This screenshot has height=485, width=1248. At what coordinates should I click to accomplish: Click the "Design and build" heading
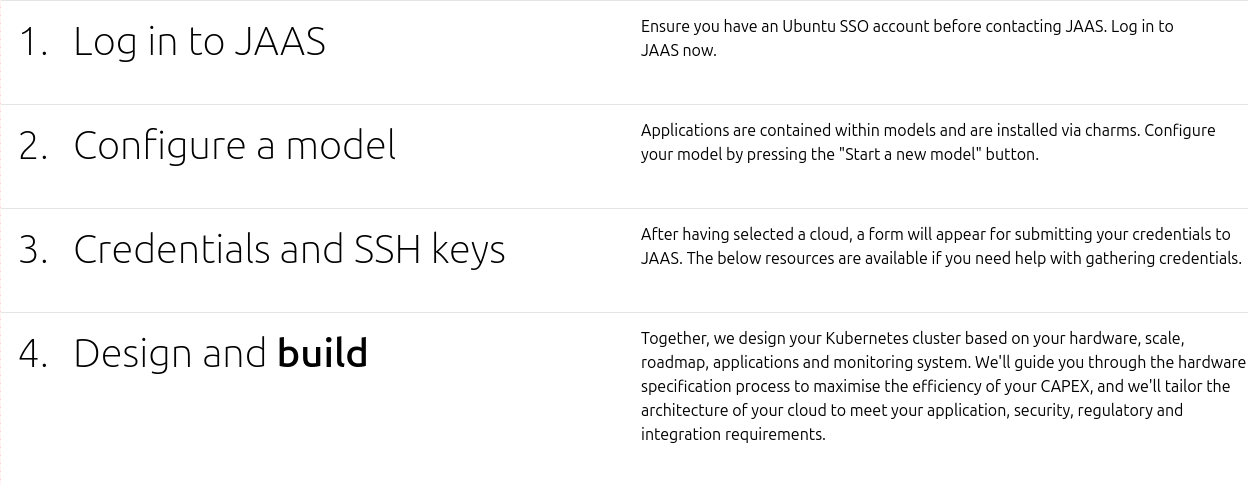point(220,353)
